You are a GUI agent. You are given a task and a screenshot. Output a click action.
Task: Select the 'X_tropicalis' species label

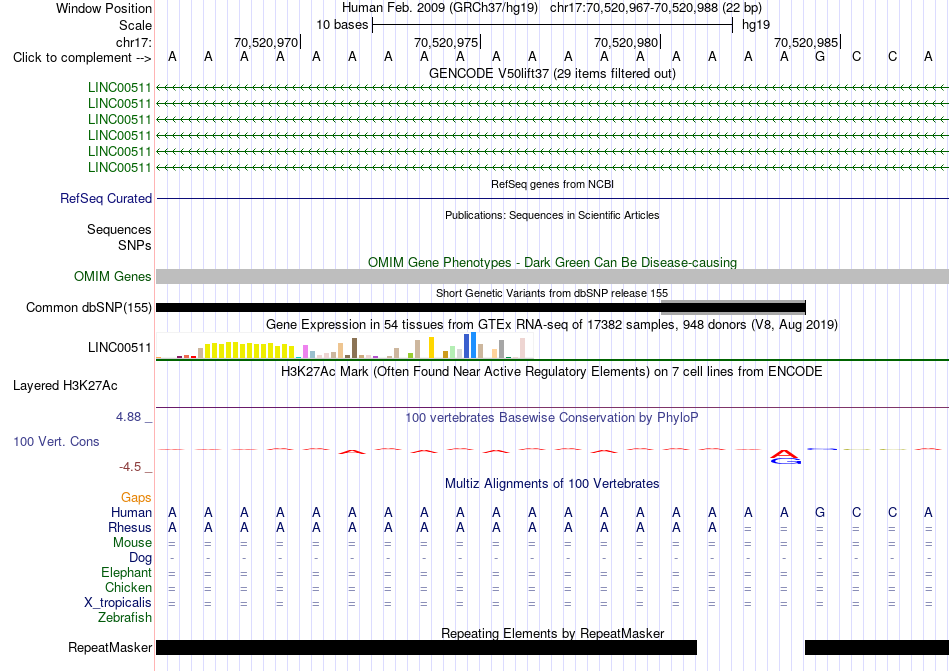tap(118, 603)
